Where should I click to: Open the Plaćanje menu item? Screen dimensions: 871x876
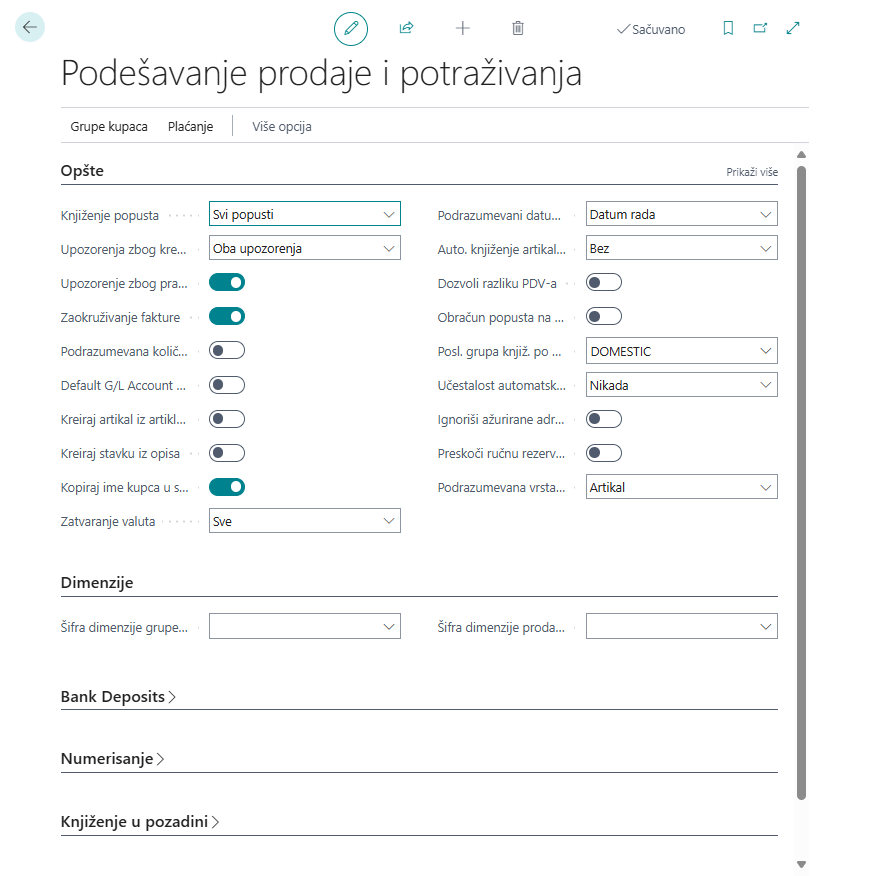[190, 126]
